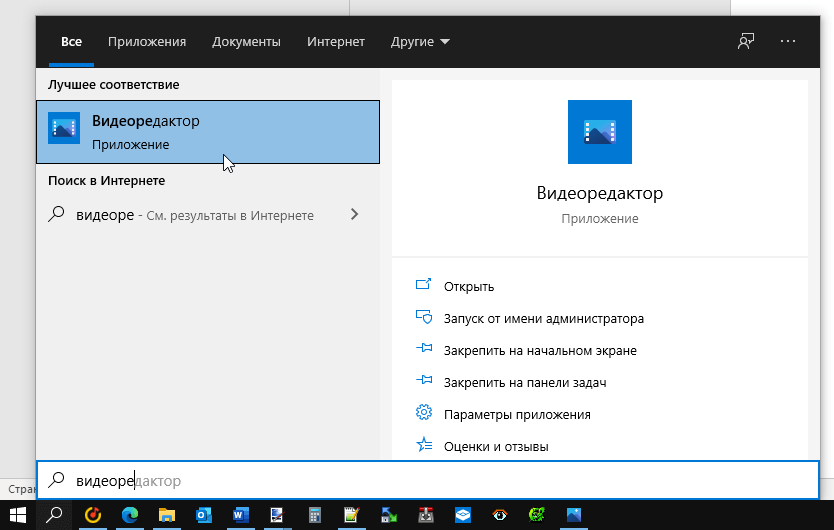The height and width of the screenshot is (530, 834).
Task: Open Word from the taskbar
Action: coord(240,515)
